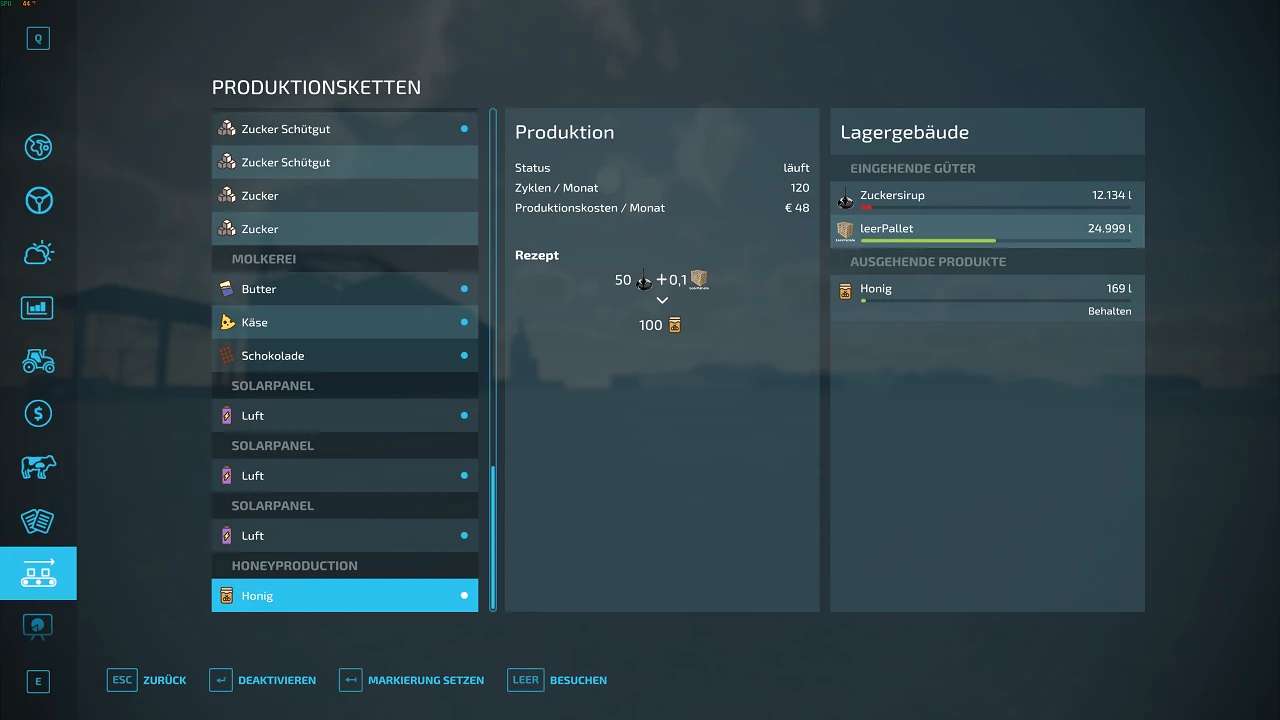Click the E next page key button
1280x720 pixels.
tap(38, 682)
